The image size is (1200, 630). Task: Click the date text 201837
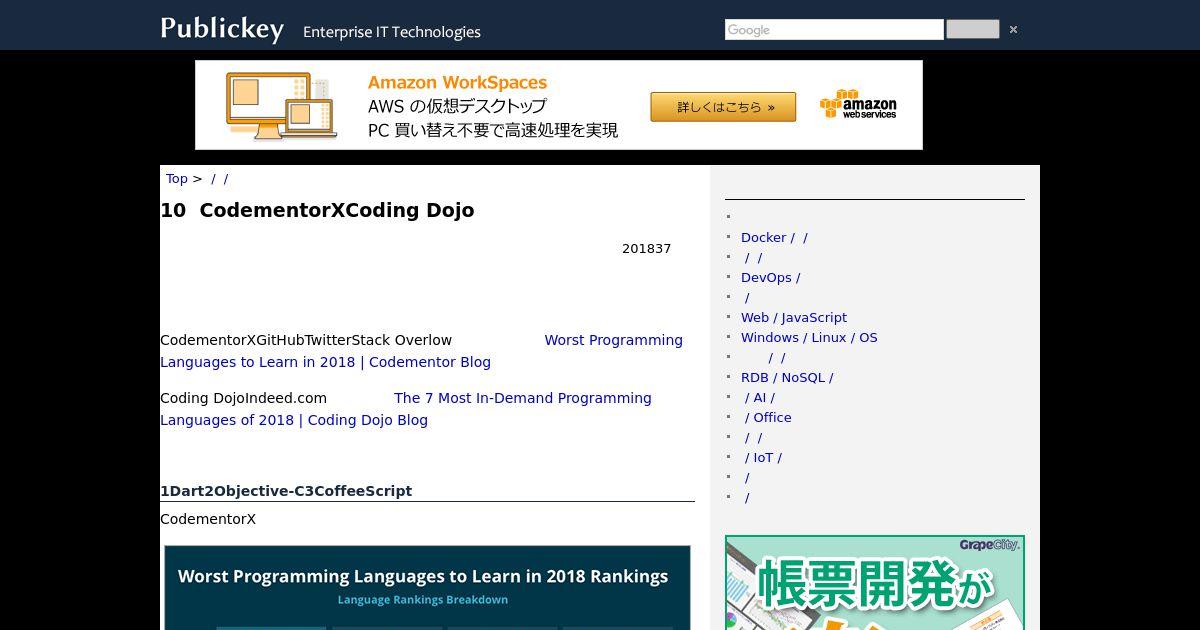646,249
